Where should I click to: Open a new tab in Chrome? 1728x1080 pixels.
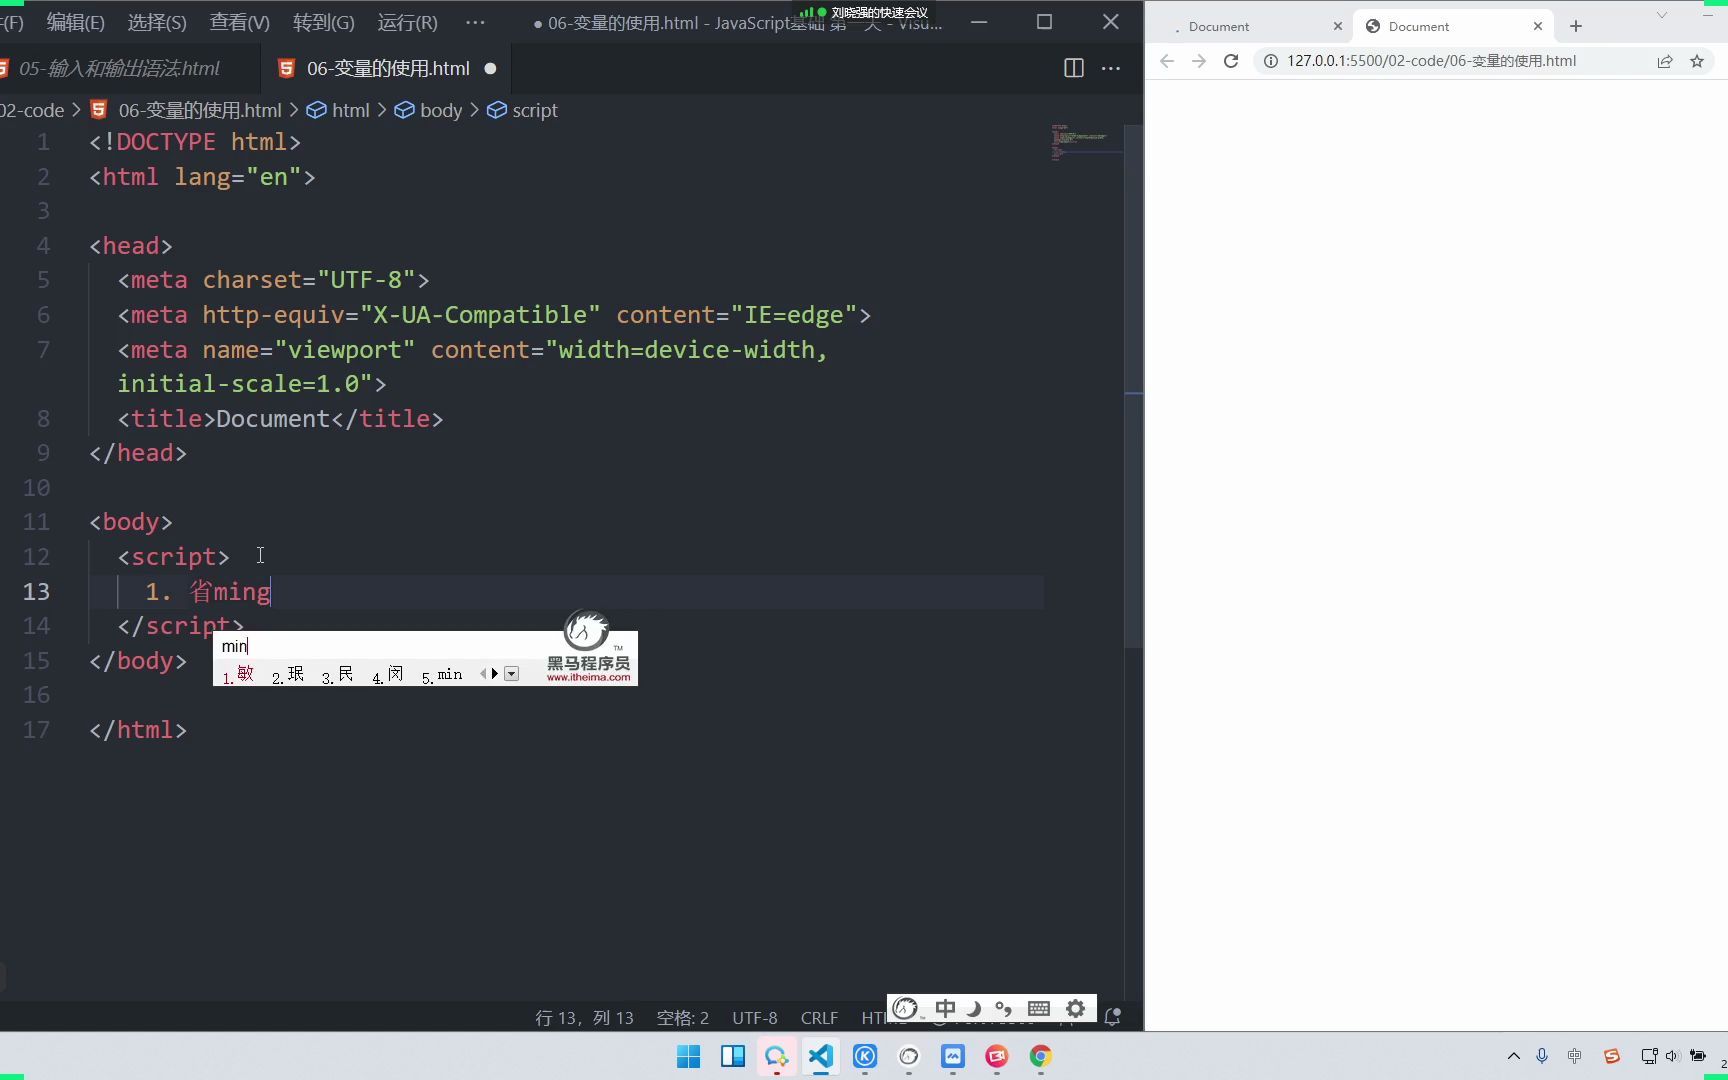pos(1576,27)
